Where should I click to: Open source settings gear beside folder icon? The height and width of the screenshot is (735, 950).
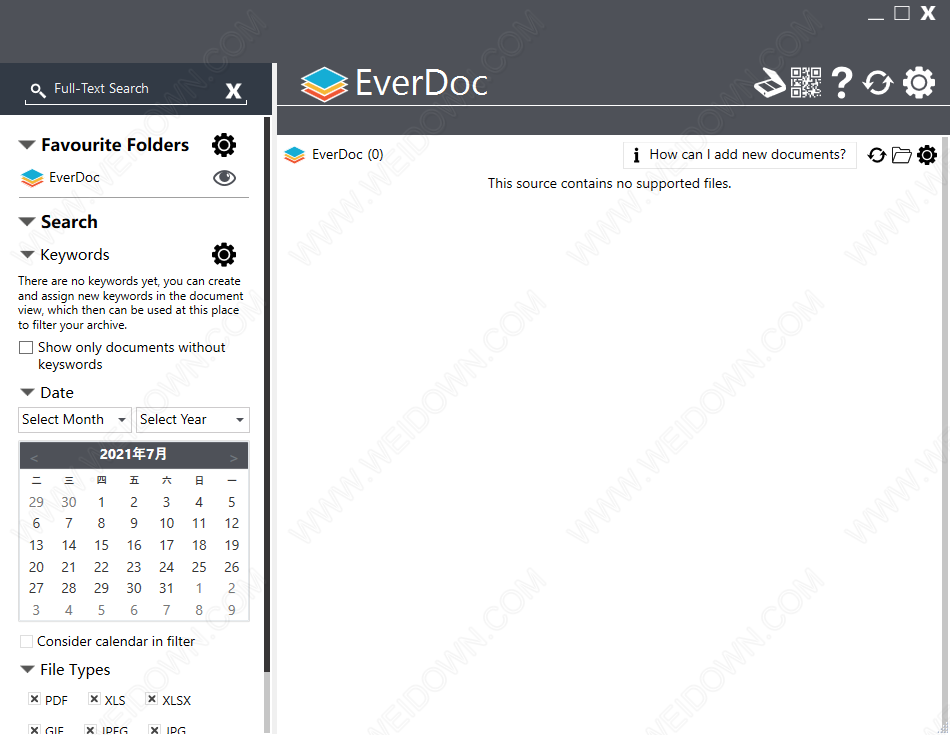pos(927,155)
